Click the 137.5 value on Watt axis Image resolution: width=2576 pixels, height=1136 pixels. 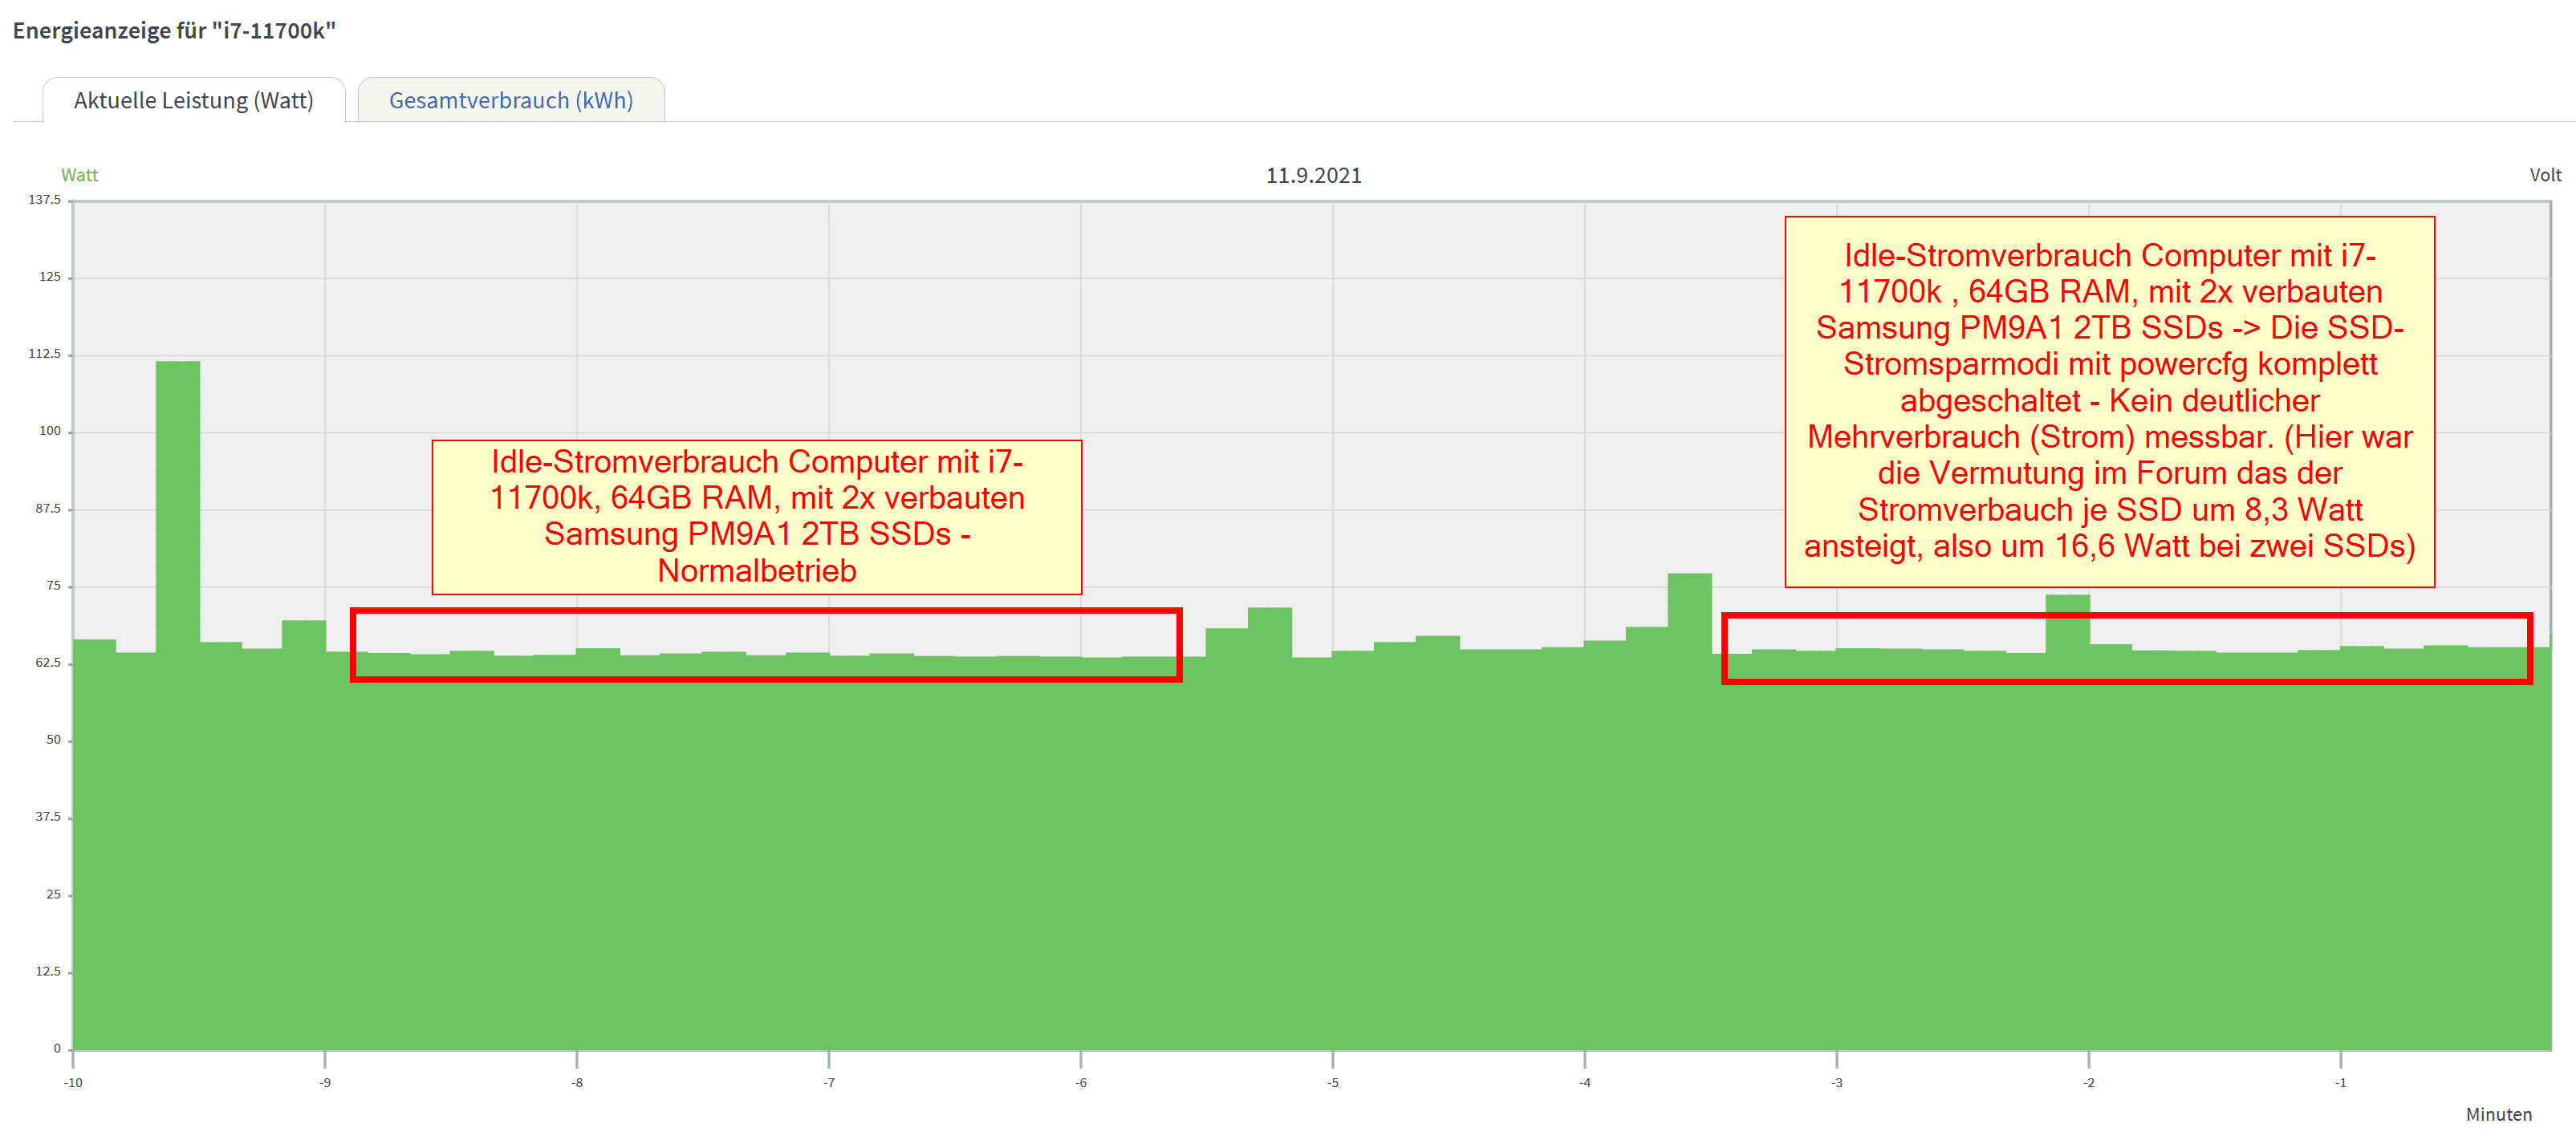(x=44, y=200)
